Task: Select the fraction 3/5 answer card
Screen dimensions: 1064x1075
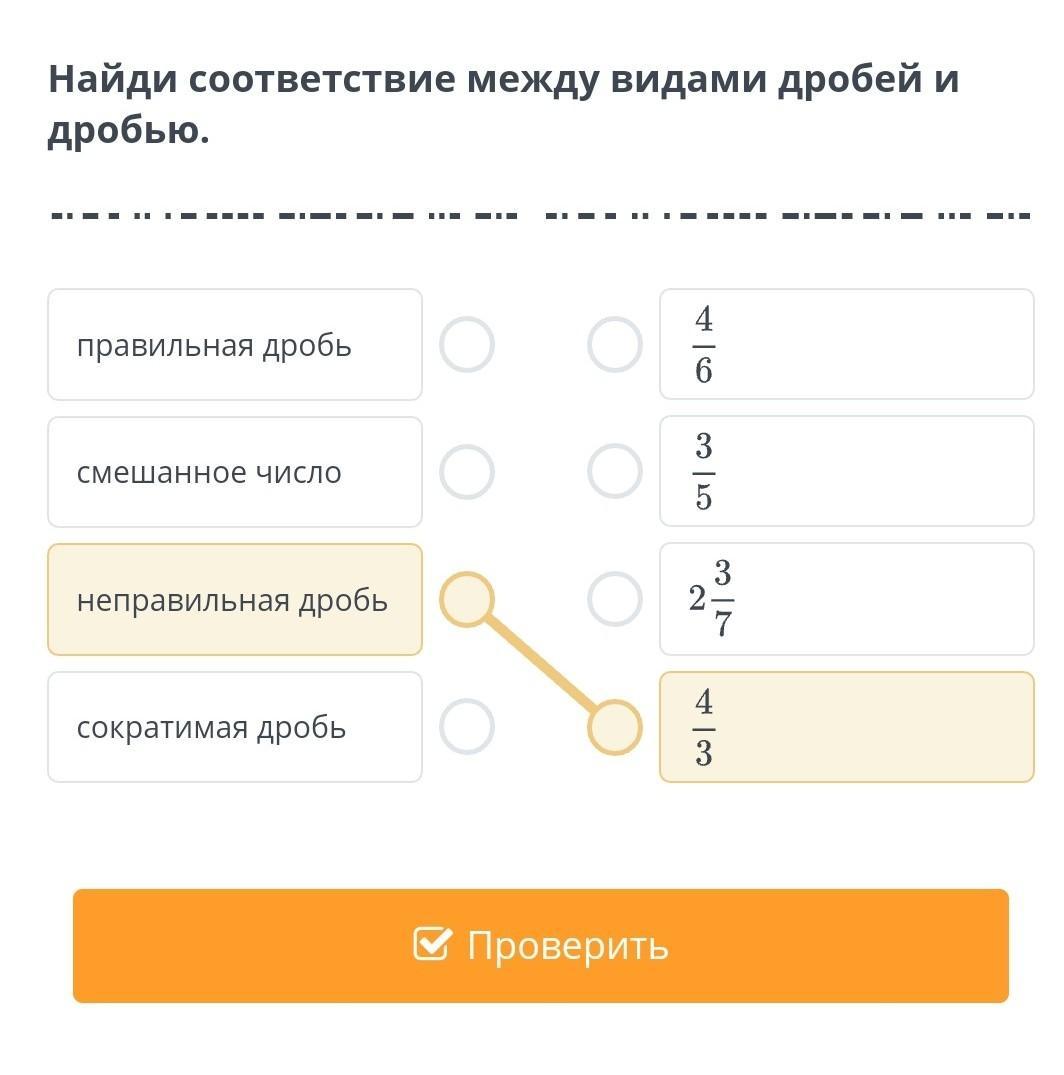Action: coord(846,471)
